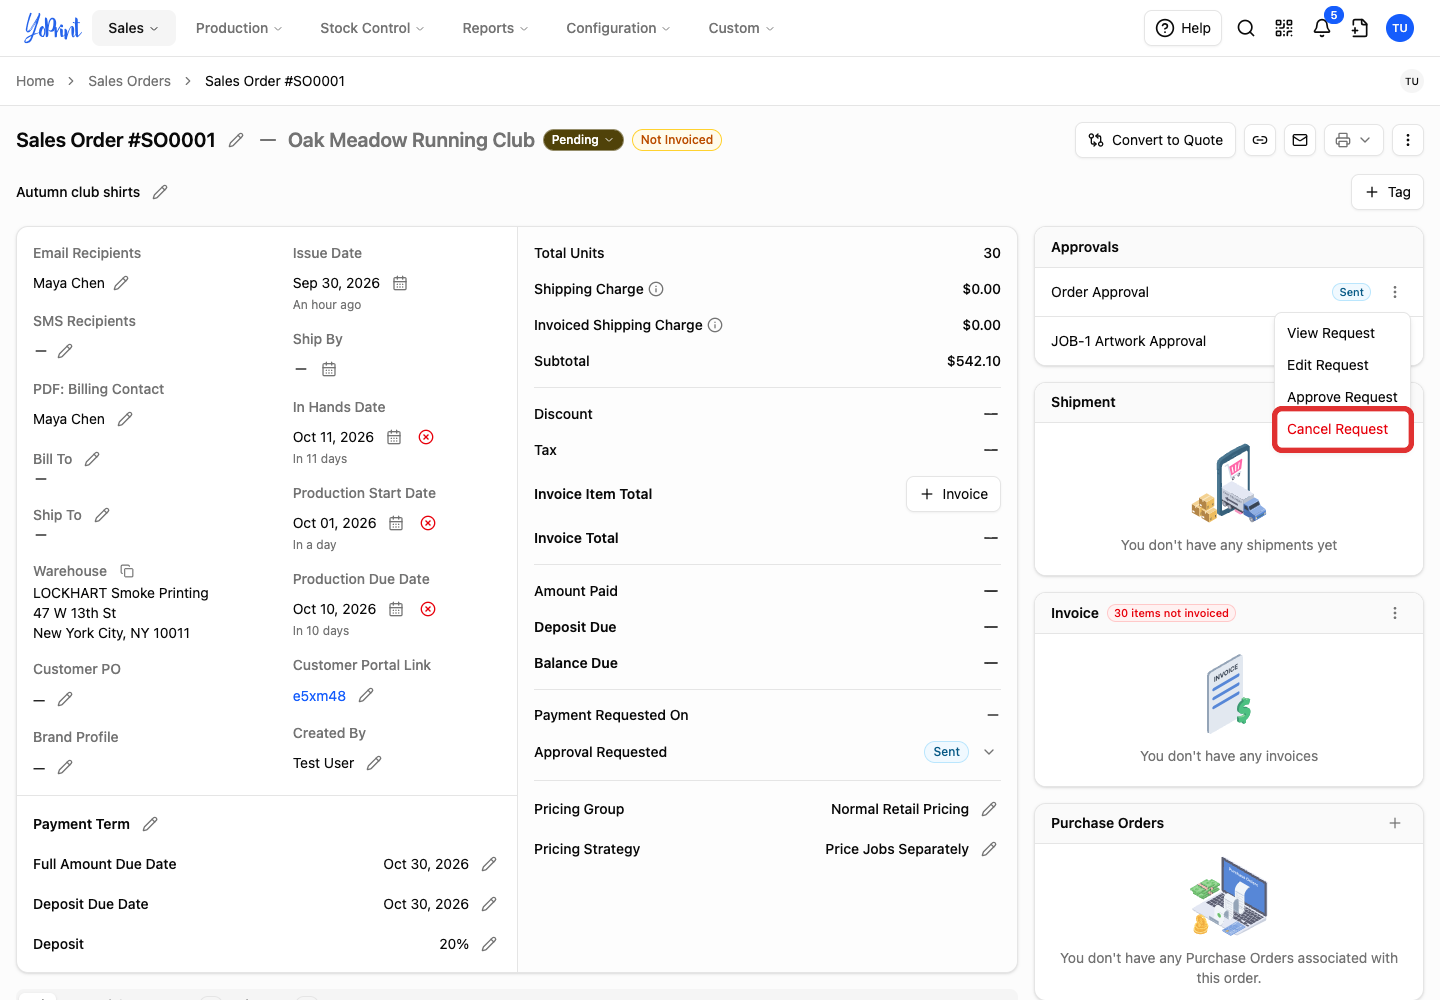This screenshot has height=1000, width=1440.
Task: Expand the Approval Requested row
Action: click(989, 752)
